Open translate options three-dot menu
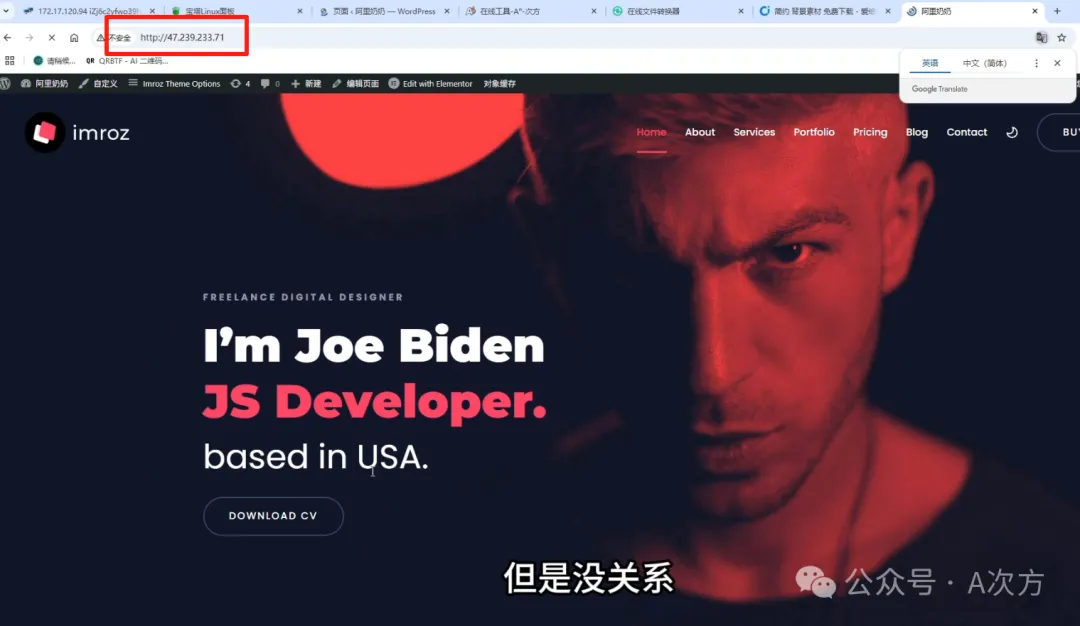The height and width of the screenshot is (626, 1080). (1036, 63)
